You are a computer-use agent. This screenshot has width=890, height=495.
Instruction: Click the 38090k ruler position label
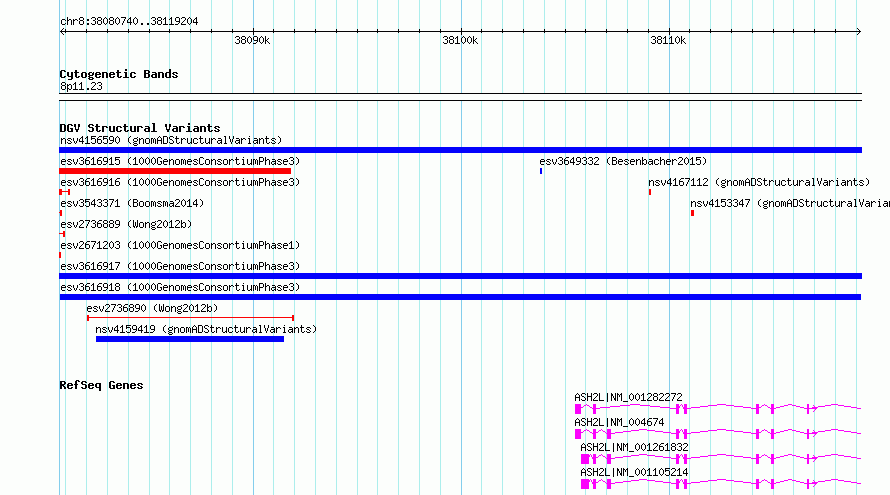pyautogui.click(x=252, y=41)
